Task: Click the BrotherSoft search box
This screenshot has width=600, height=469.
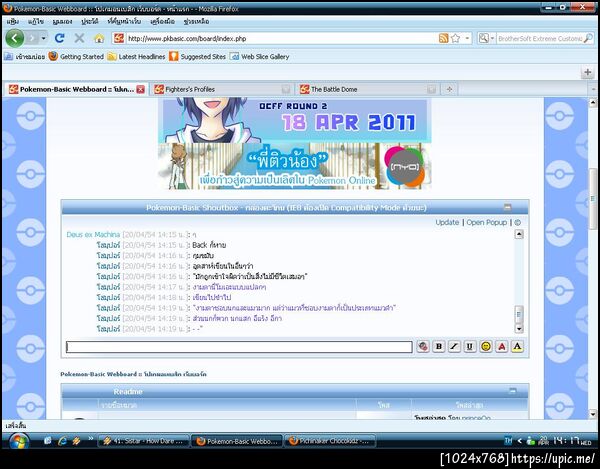Action: click(540, 39)
